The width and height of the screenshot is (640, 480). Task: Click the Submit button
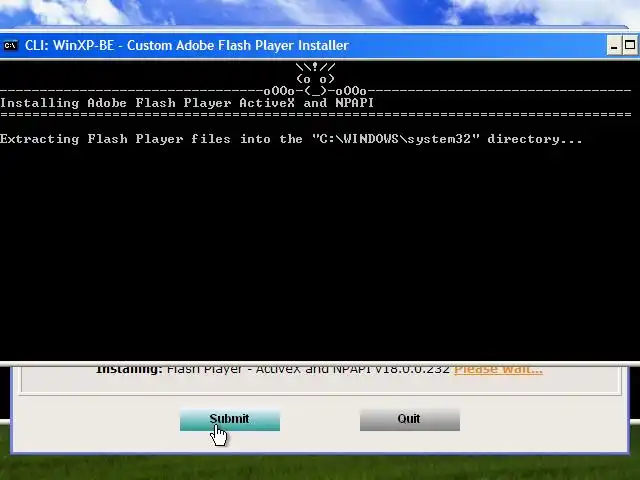230,420
